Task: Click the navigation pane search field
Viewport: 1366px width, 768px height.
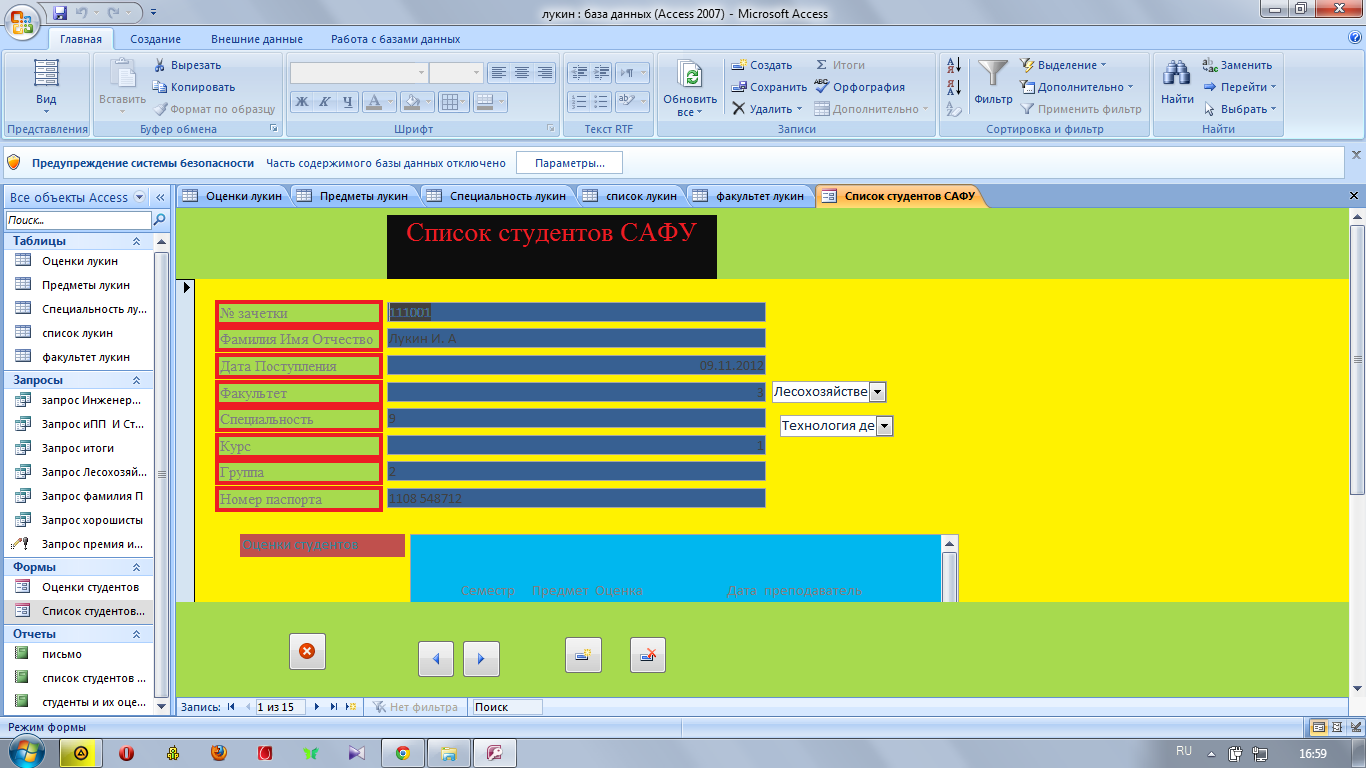Action: click(78, 220)
